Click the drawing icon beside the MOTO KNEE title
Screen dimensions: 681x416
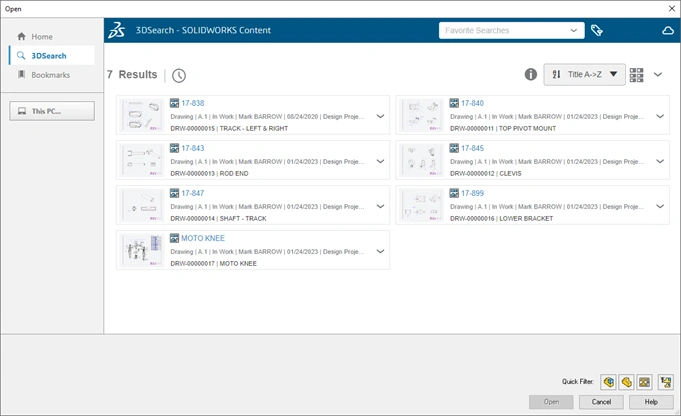click(174, 238)
